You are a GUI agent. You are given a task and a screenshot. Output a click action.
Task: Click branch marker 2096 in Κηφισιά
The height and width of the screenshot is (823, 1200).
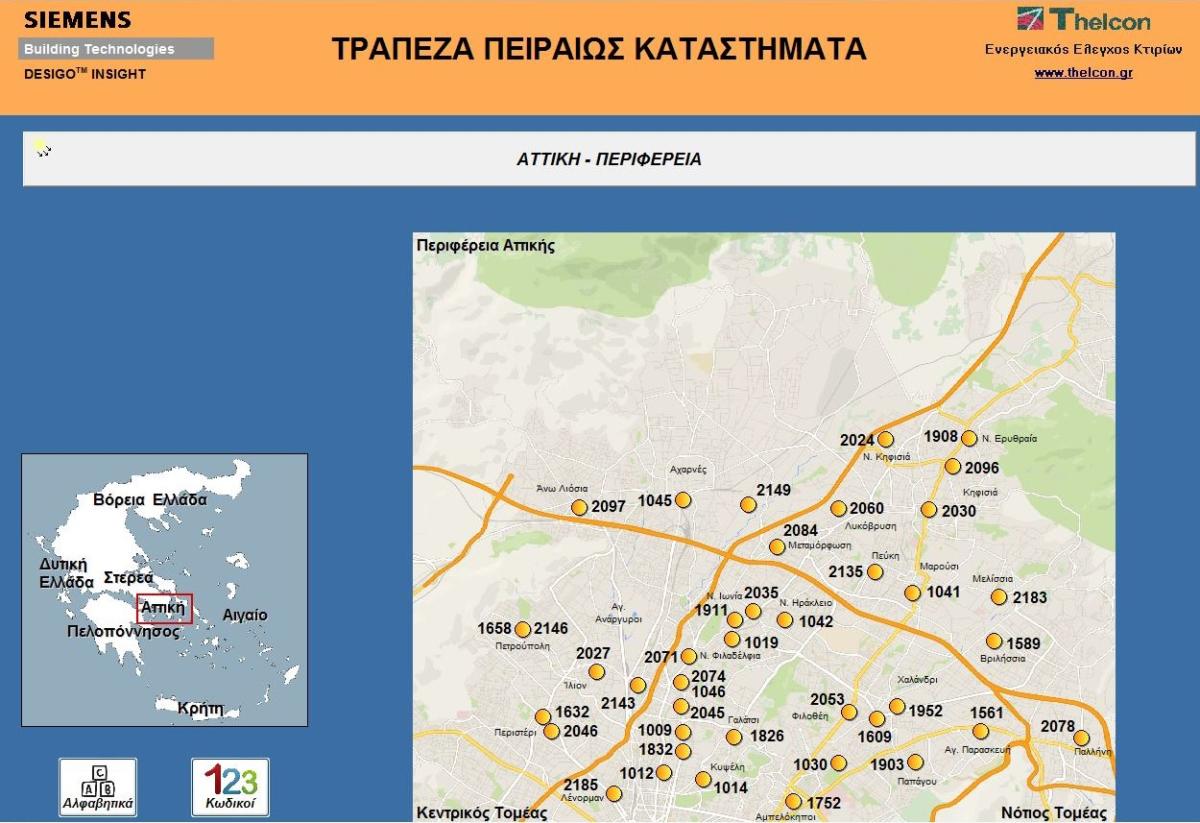(952, 466)
